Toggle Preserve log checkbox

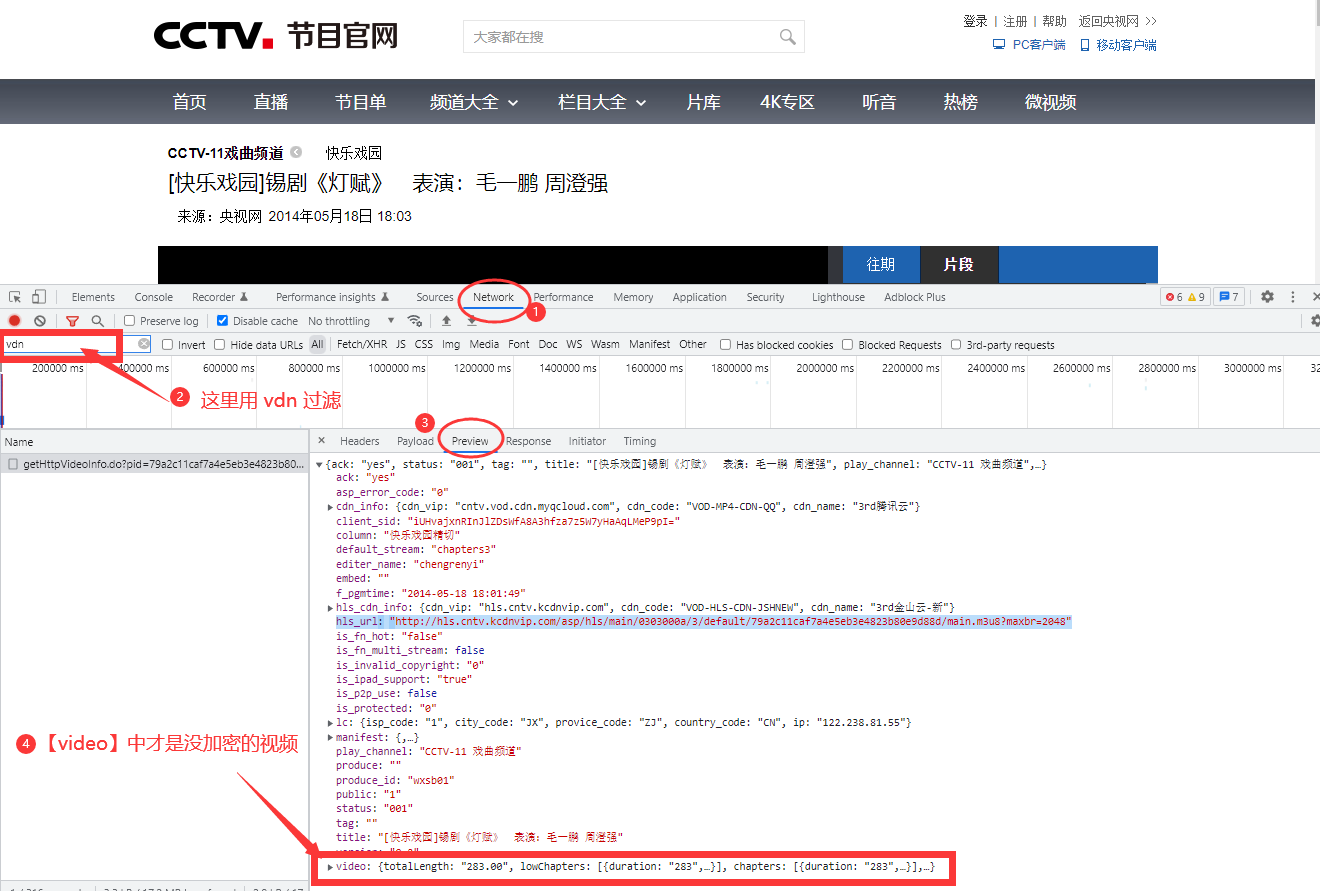tap(130, 321)
